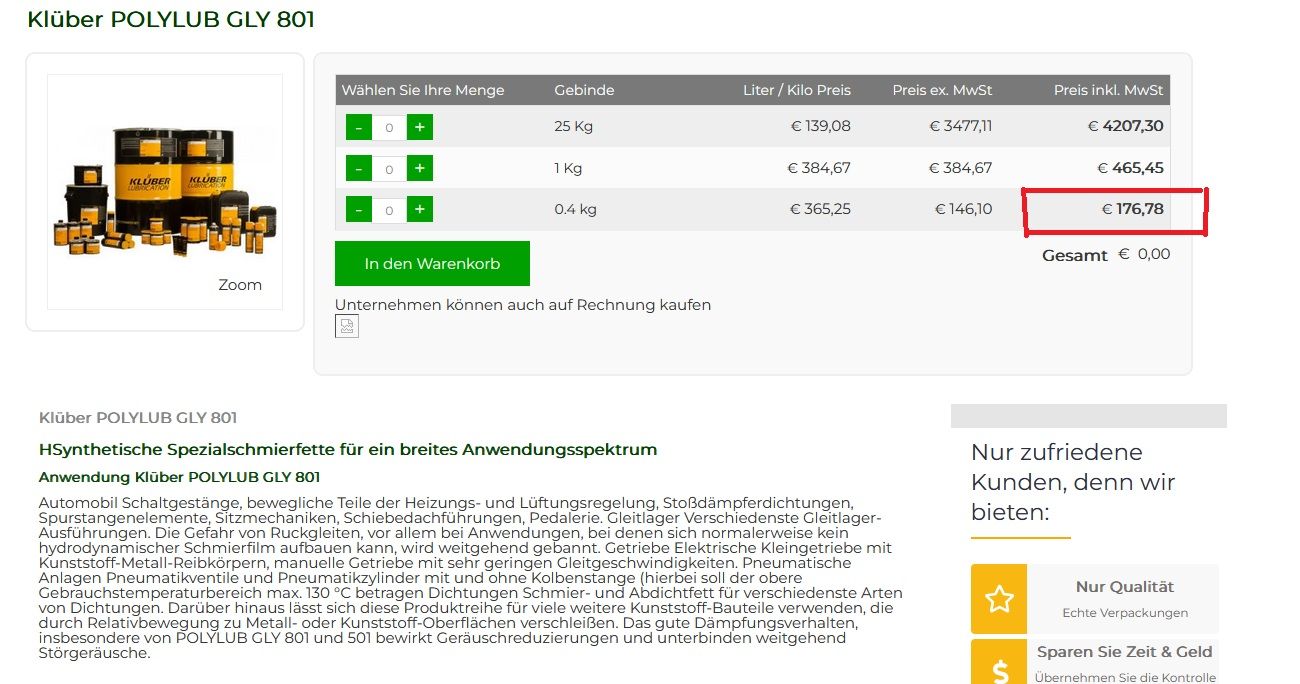1300x684 pixels.
Task: Click the highlighted € 176,78 price
Action: [x=1132, y=209]
